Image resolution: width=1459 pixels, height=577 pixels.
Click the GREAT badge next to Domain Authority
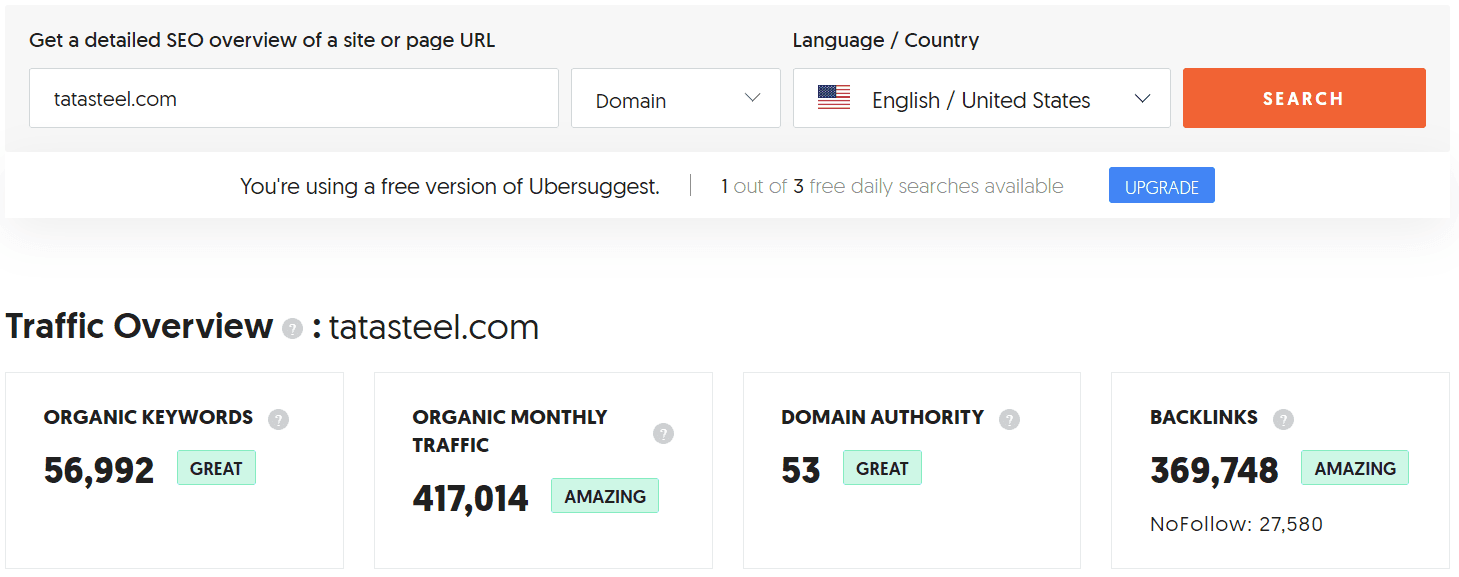tap(881, 468)
